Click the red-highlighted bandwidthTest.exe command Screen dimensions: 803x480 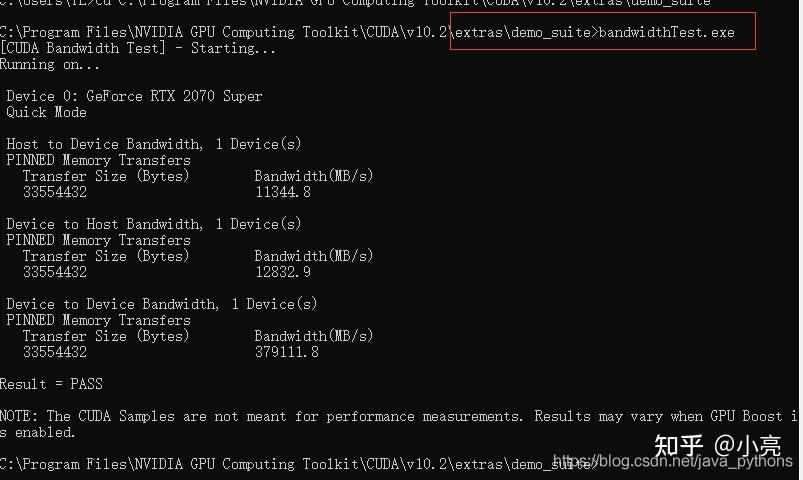coord(666,33)
